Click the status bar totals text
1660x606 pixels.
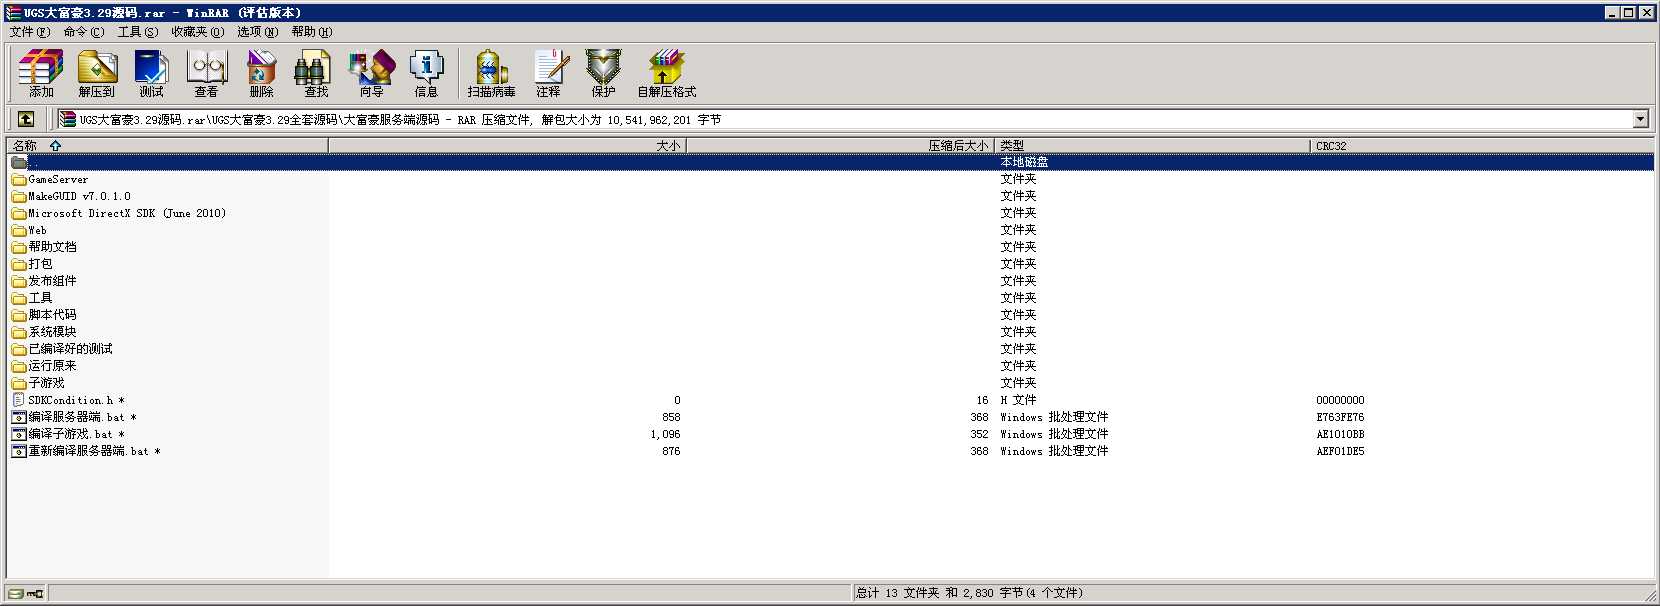[x=969, y=593]
